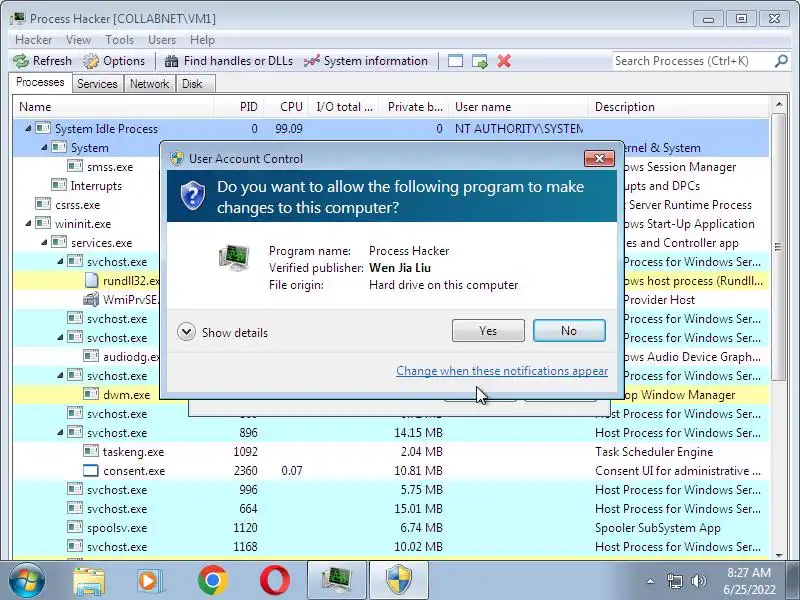Click the red X terminate icon

(x=504, y=61)
